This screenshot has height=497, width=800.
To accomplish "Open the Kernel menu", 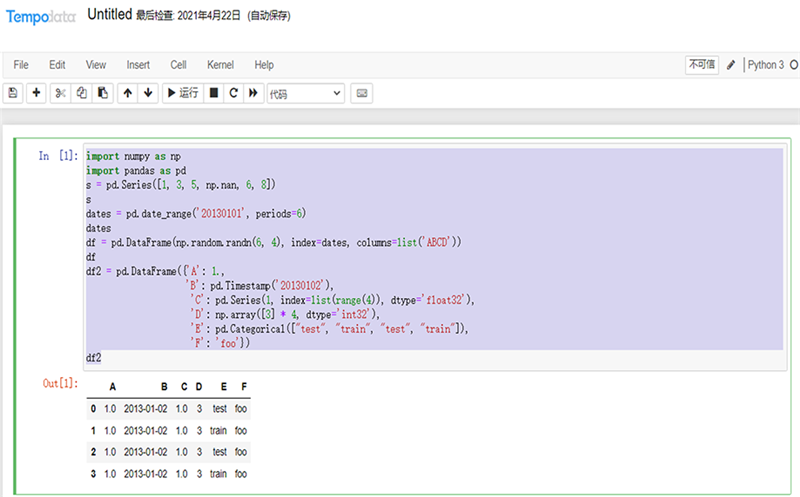I will (220, 65).
